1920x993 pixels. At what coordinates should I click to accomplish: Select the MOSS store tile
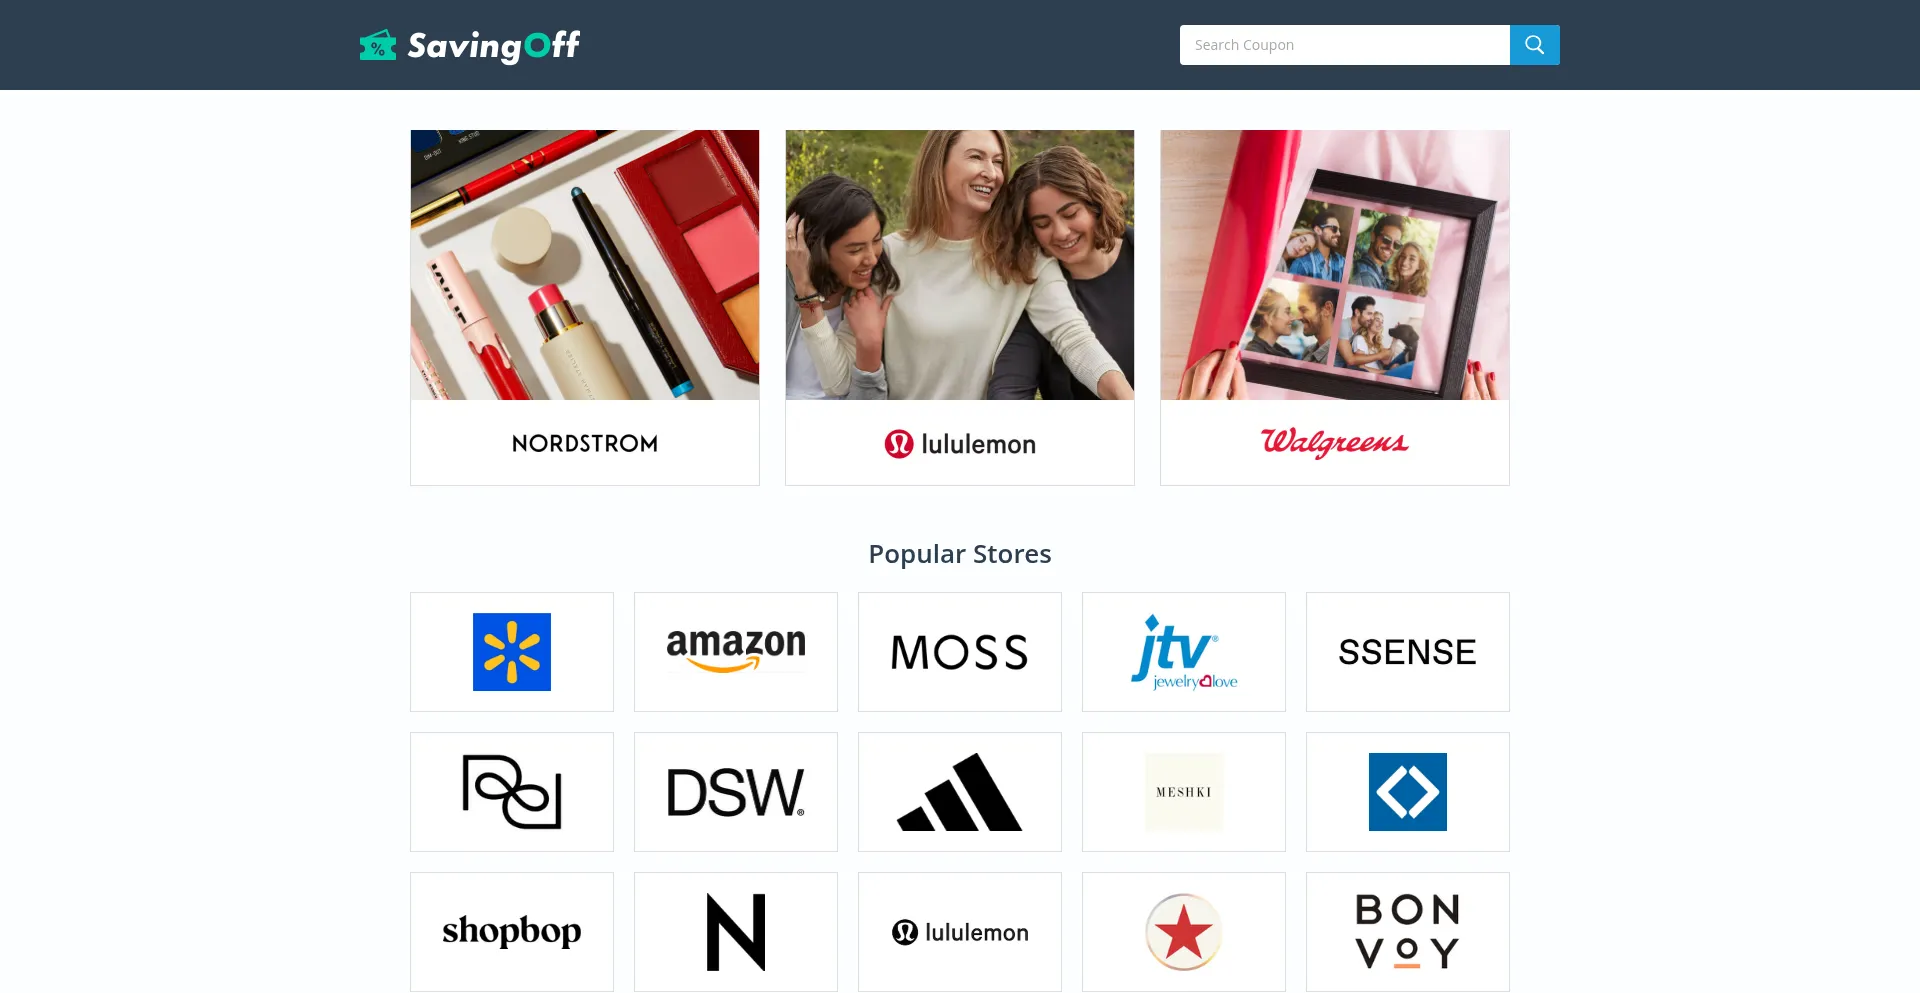coord(960,652)
